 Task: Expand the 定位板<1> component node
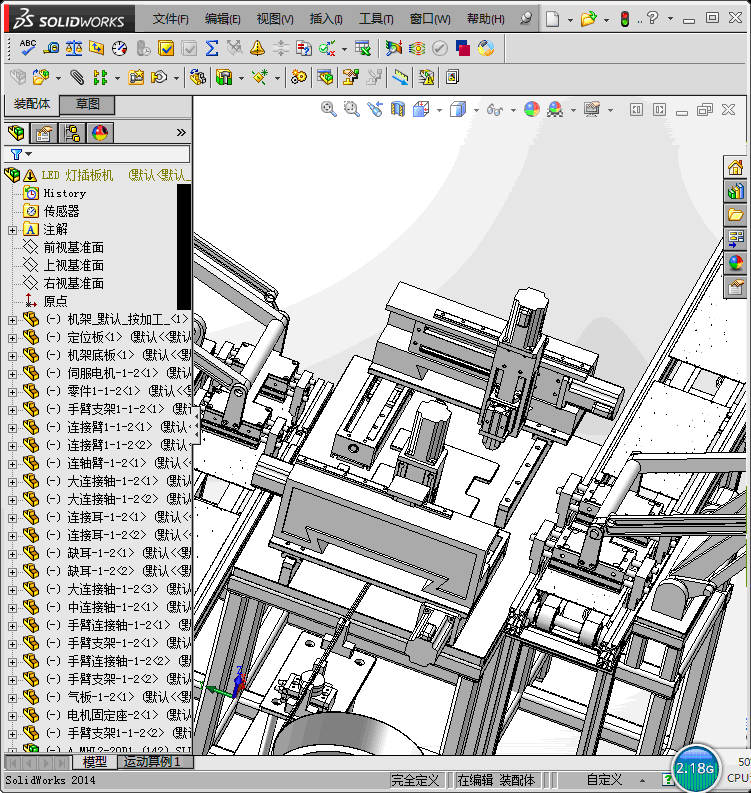coord(12,338)
